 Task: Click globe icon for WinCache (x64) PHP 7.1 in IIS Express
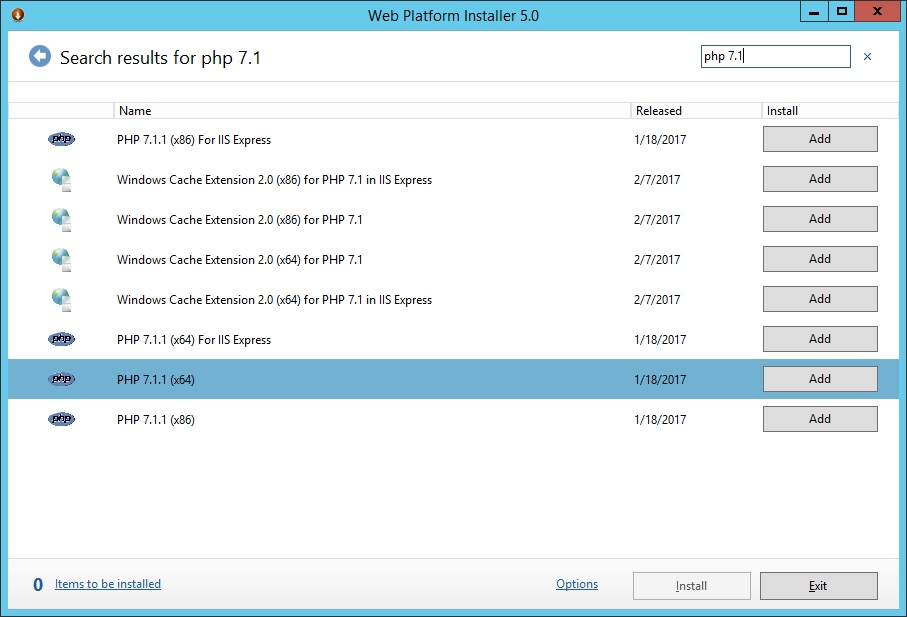click(x=61, y=300)
